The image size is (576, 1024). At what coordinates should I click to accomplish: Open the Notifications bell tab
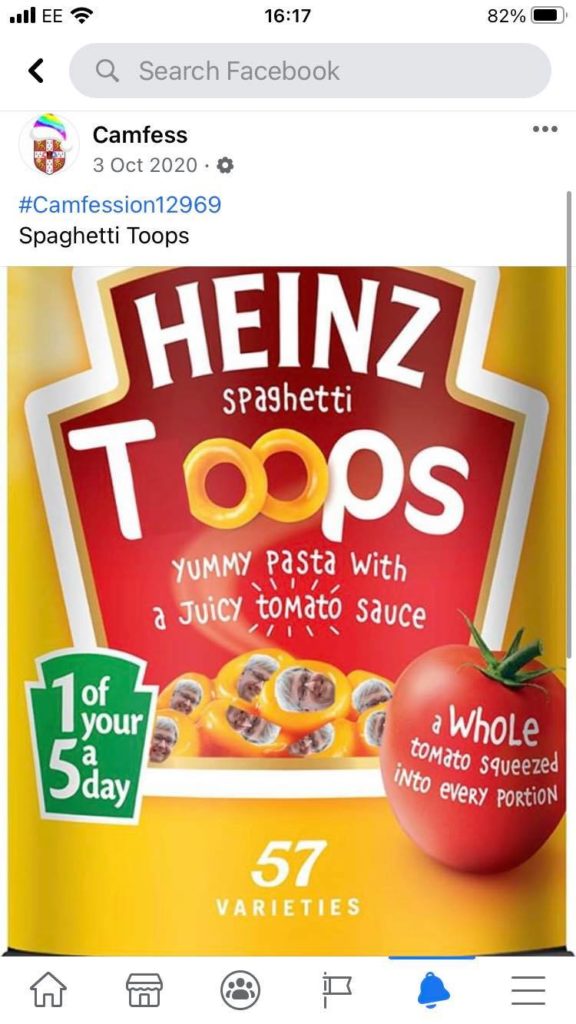[432, 990]
